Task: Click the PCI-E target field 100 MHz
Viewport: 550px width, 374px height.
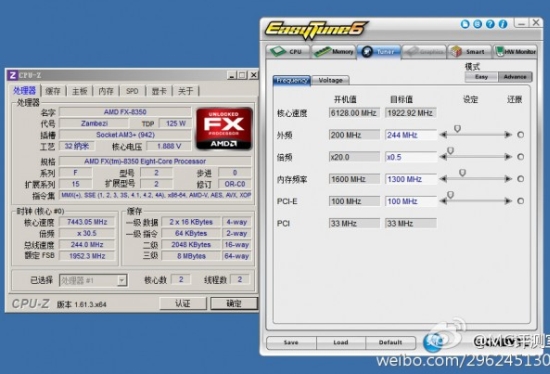Action: [x=411, y=201]
